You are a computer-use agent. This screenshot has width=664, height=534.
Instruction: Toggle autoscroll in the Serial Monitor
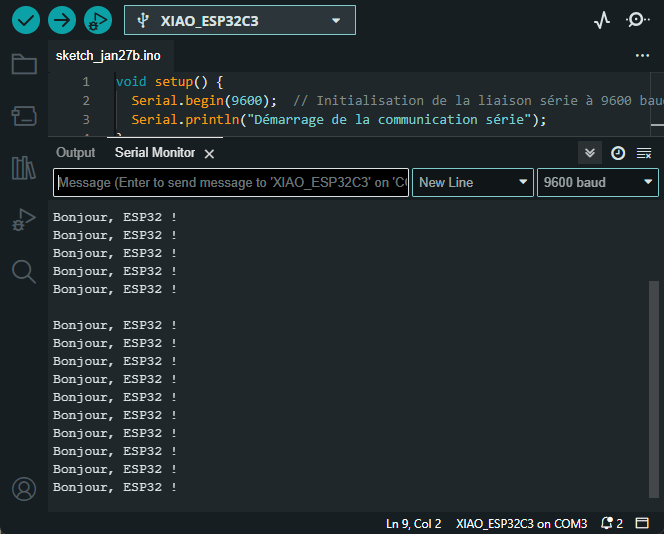590,153
